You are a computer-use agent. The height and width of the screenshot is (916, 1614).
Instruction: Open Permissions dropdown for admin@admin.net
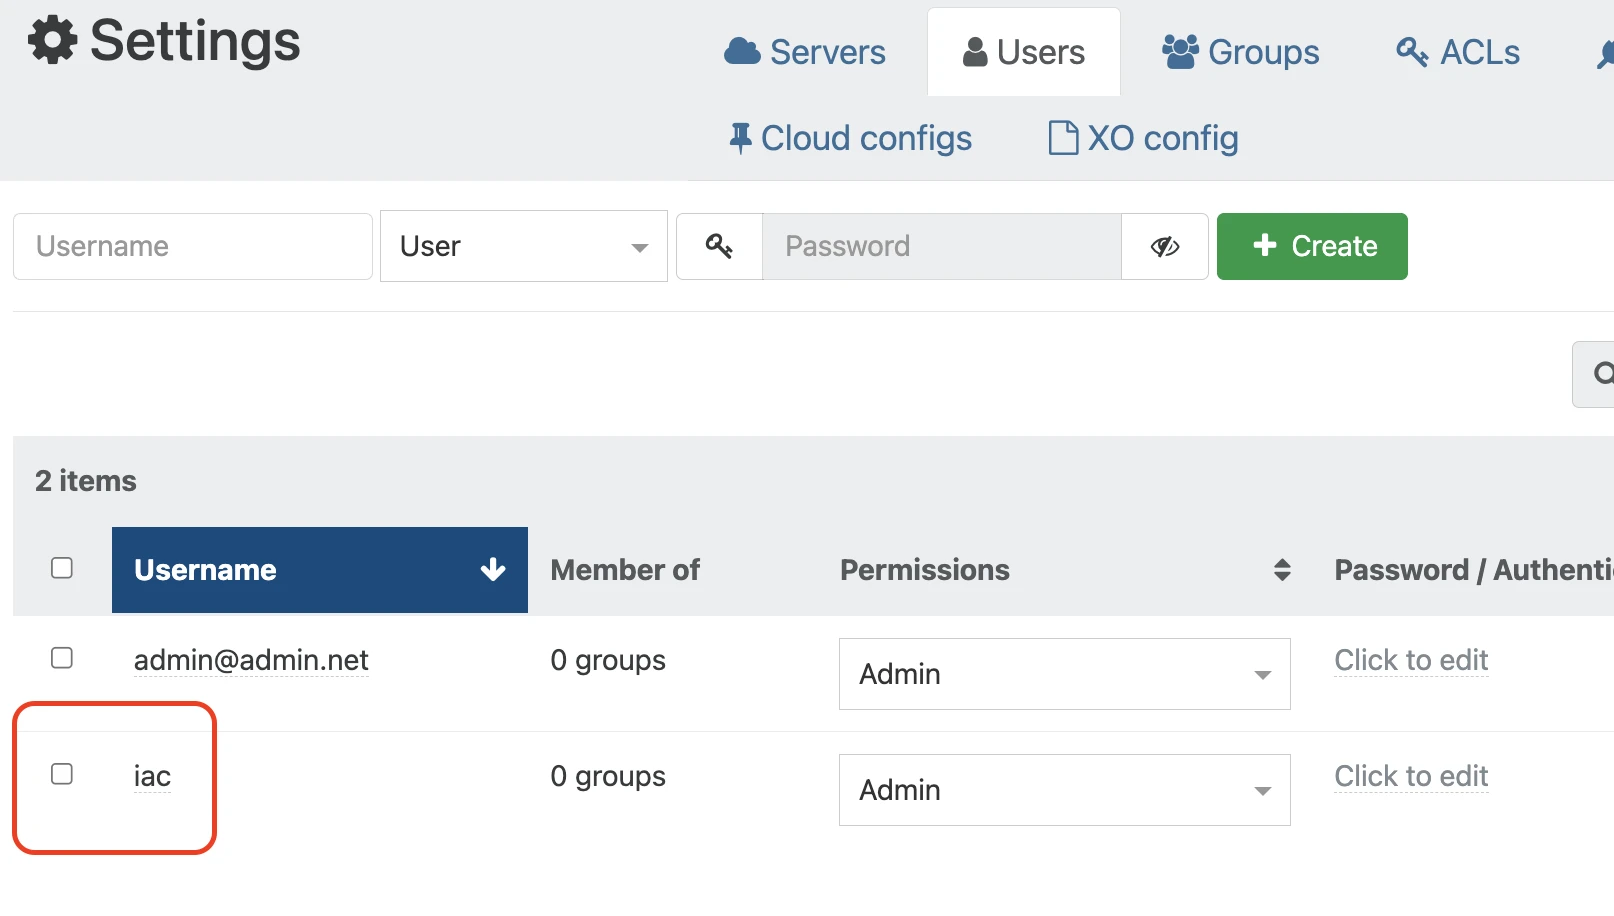tap(1065, 674)
